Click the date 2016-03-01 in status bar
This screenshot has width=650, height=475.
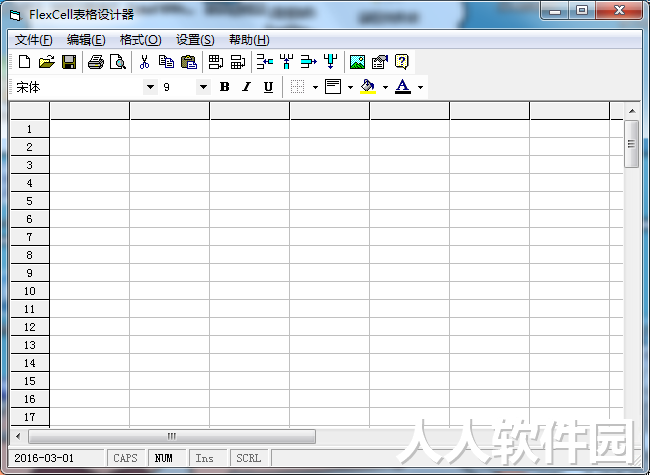tap(44, 458)
